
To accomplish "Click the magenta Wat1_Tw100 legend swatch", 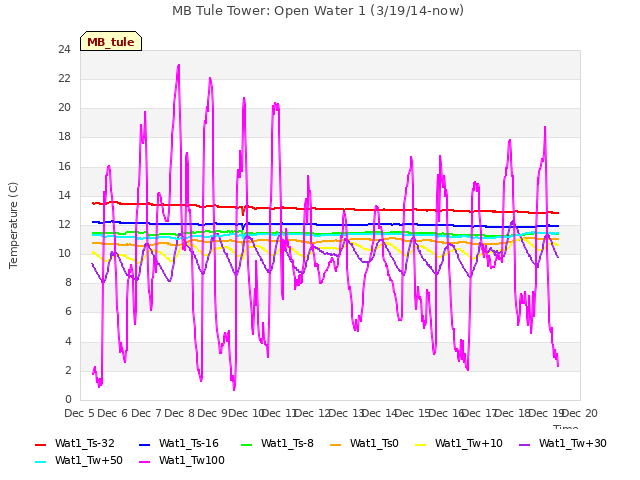I will pyautogui.click(x=145, y=462).
